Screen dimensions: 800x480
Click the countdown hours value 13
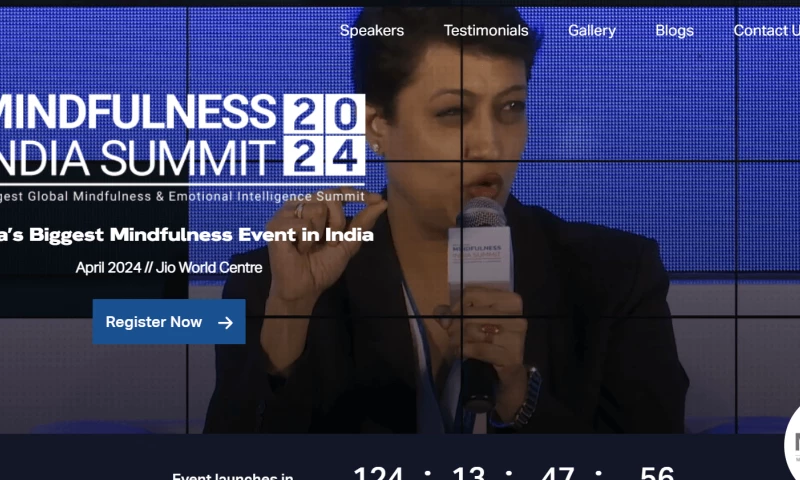468,473
